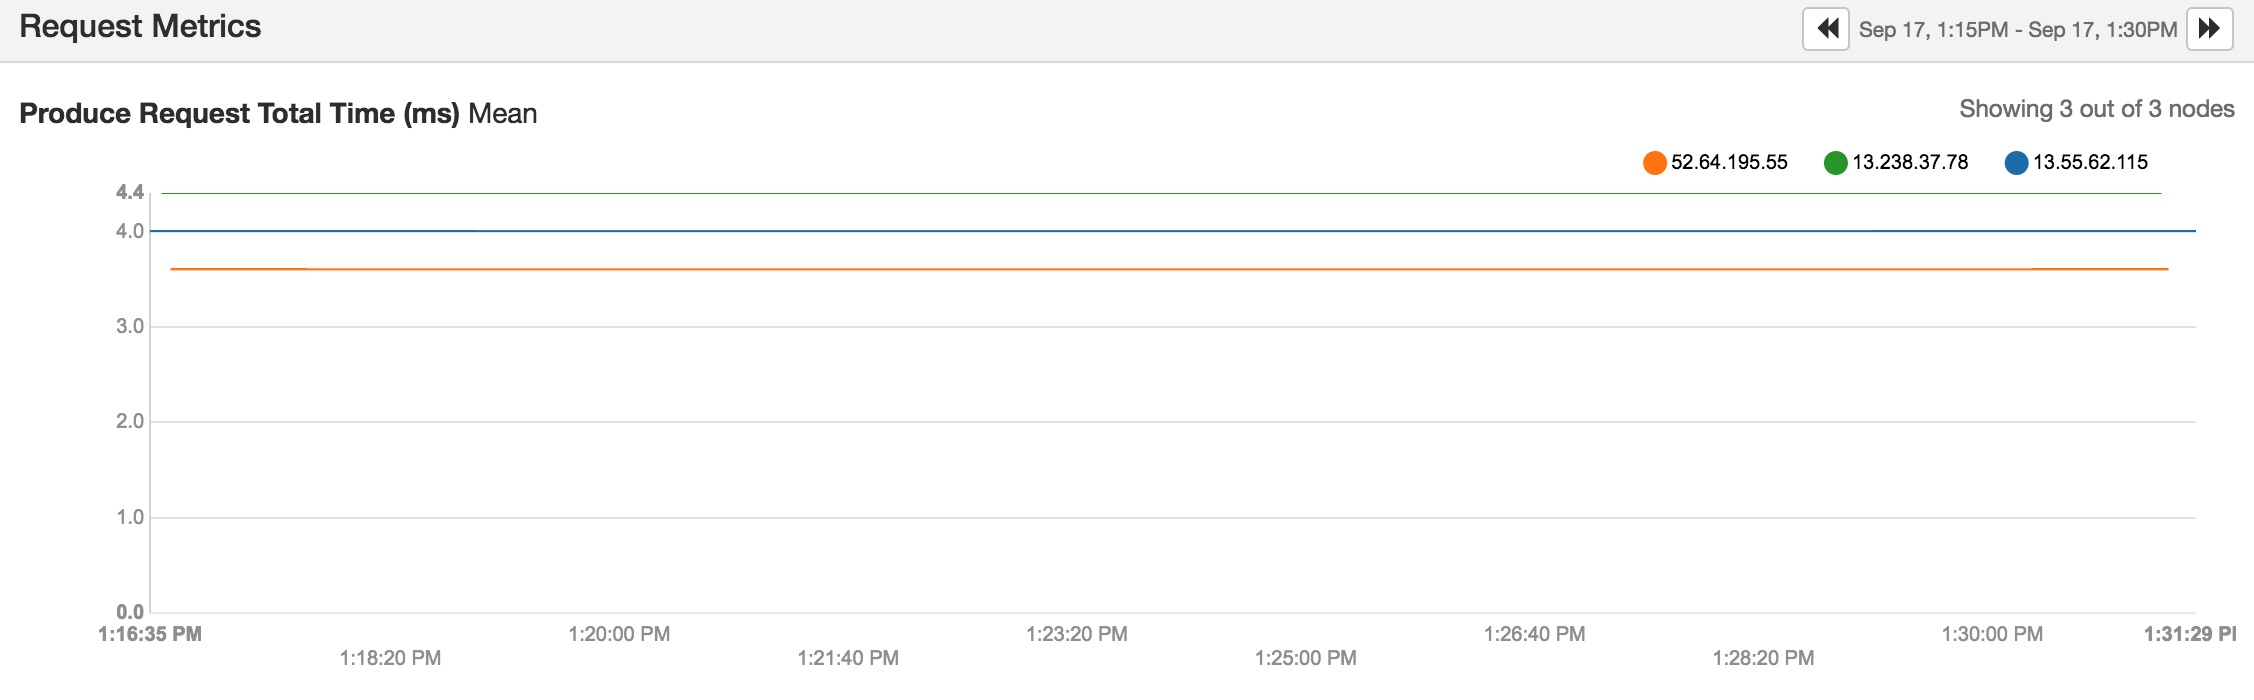Click the 4.0 y-axis value label
This screenshot has height=700, width=2254.
[x=130, y=231]
